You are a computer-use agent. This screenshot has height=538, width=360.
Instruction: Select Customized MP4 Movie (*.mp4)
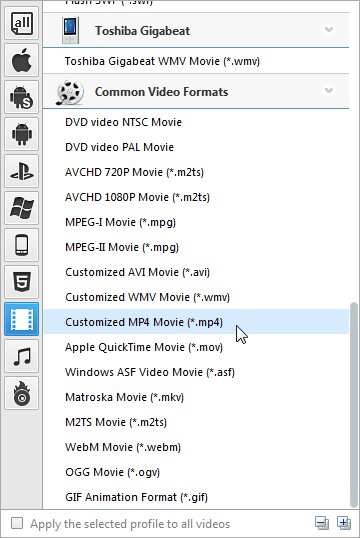(196, 322)
